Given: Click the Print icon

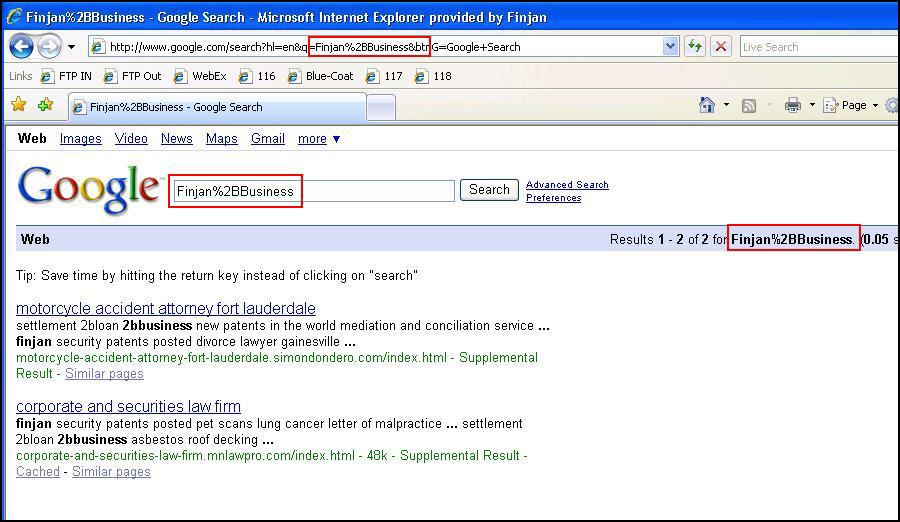Looking at the screenshot, I should click(x=793, y=105).
